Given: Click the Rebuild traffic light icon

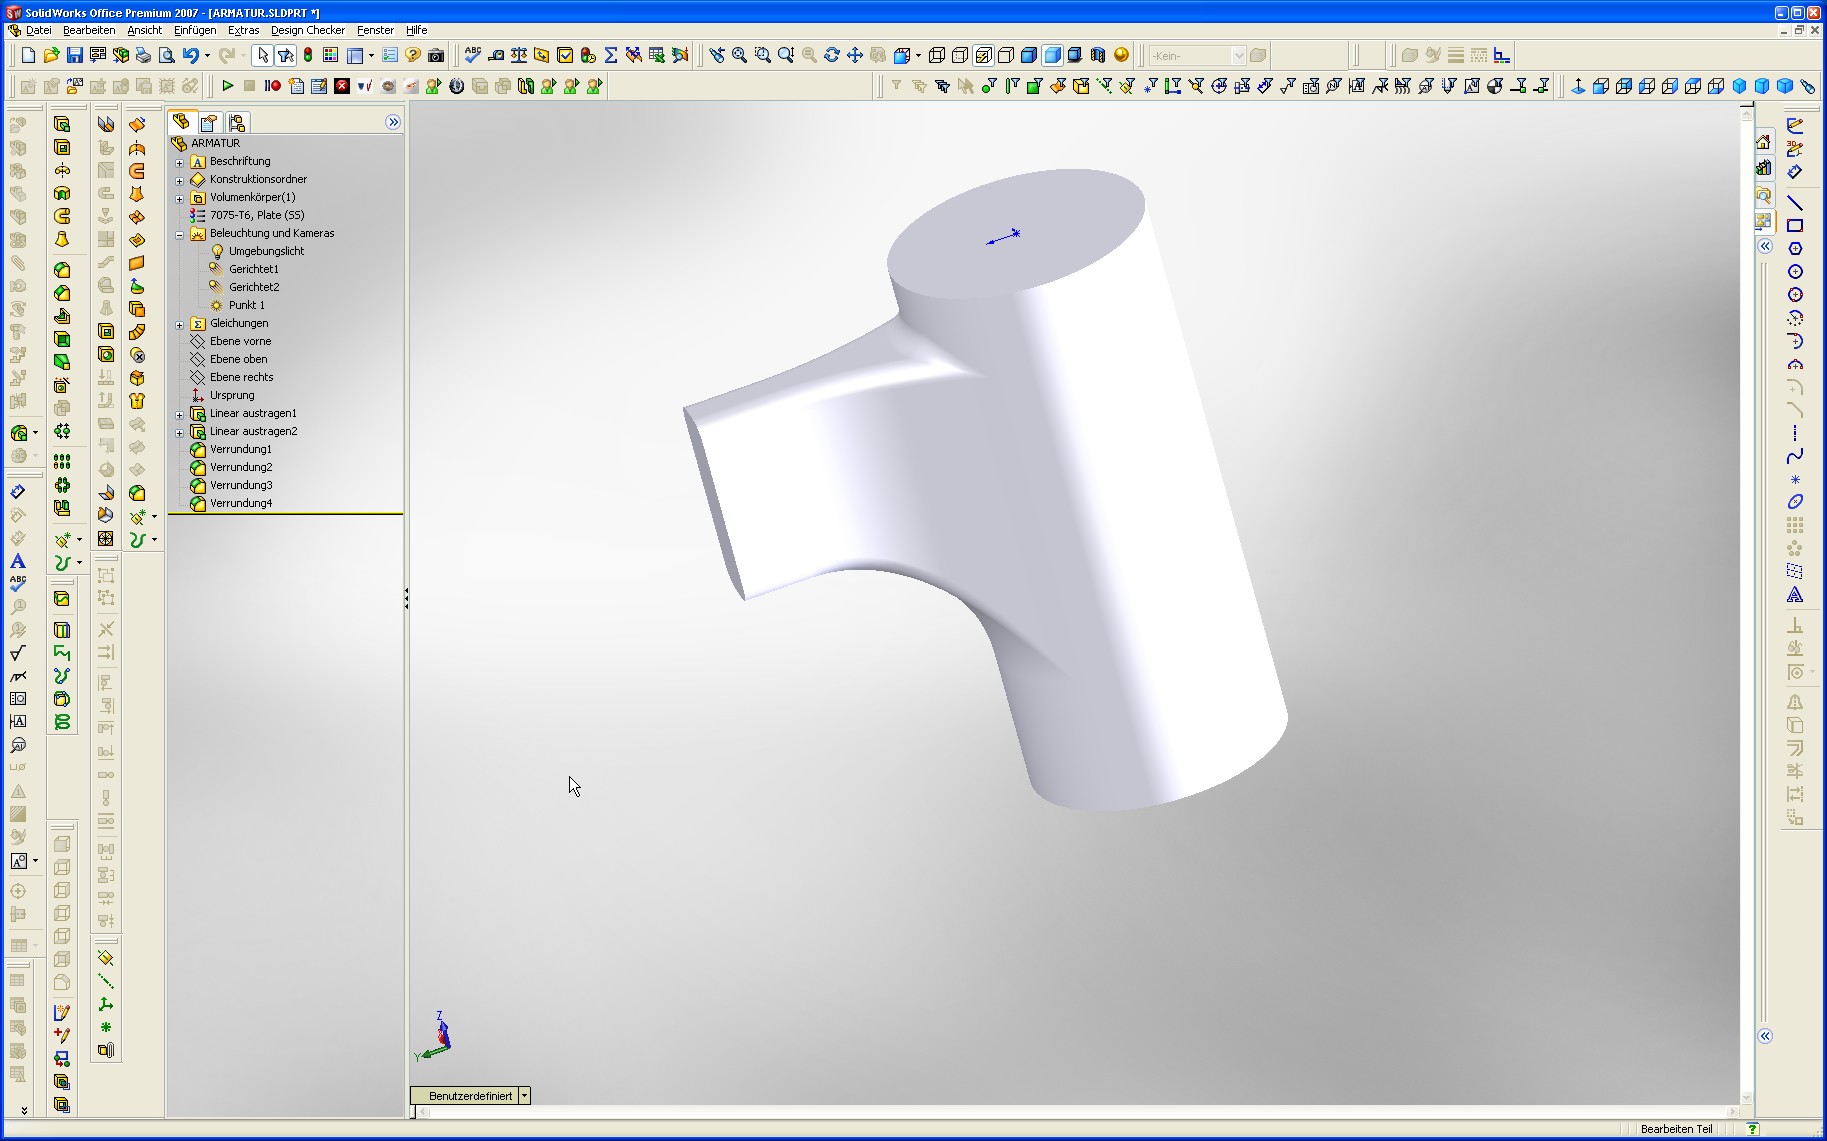Looking at the screenshot, I should click(x=308, y=56).
